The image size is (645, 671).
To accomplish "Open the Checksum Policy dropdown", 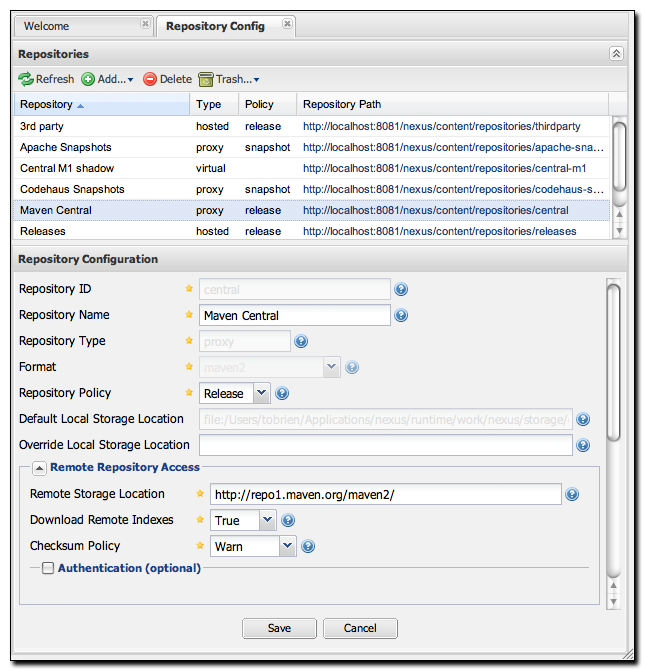I will [x=287, y=547].
